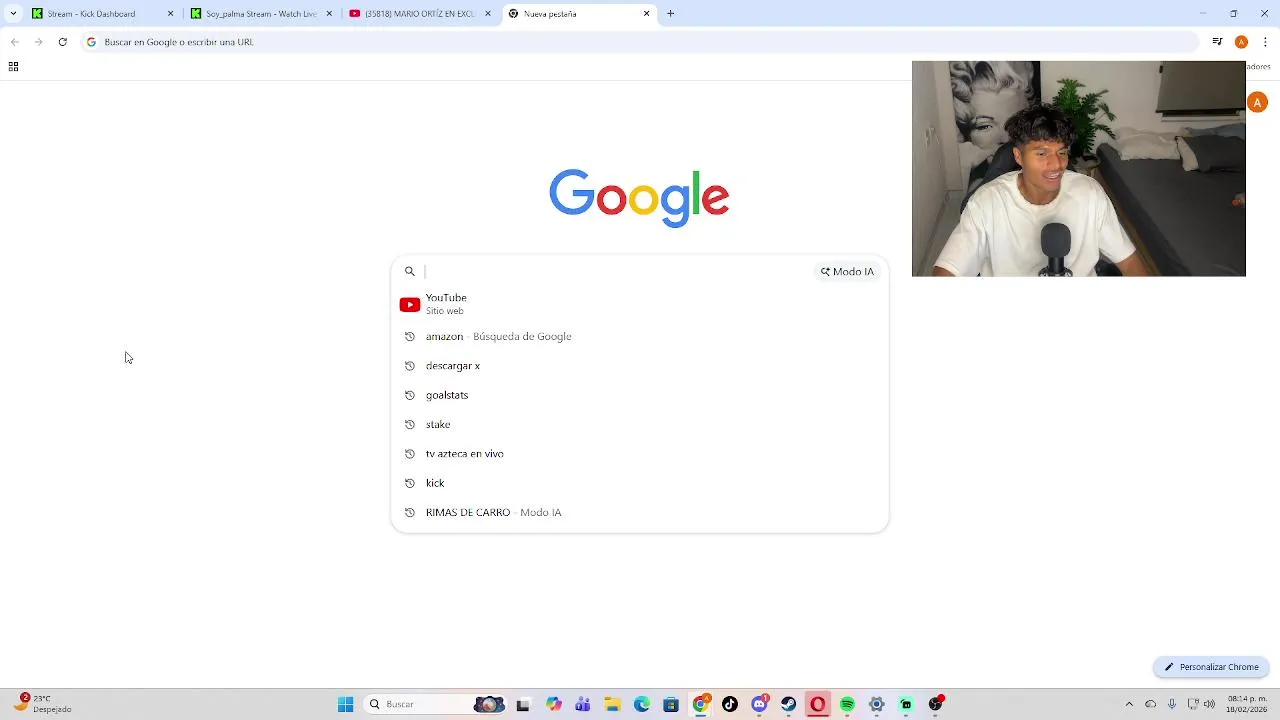Click the Modo IA button
This screenshot has width=1280, height=720.
pos(847,271)
